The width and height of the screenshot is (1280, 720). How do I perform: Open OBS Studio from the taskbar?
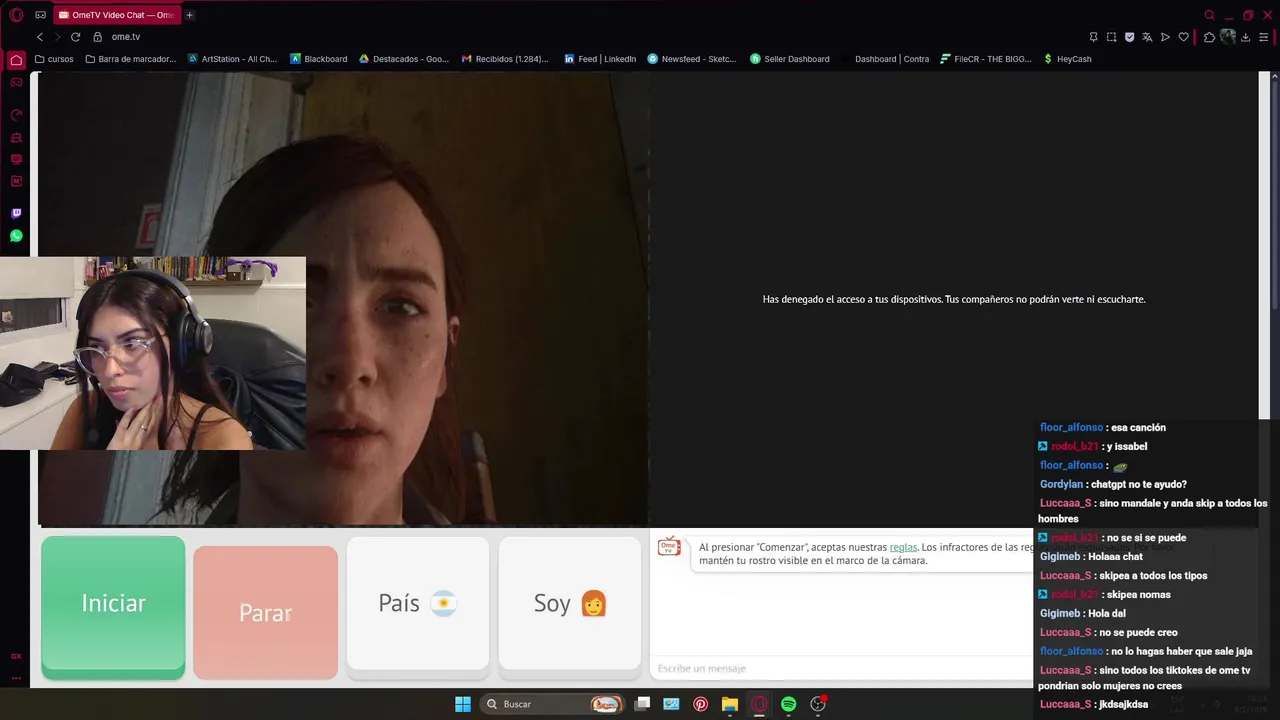click(818, 704)
